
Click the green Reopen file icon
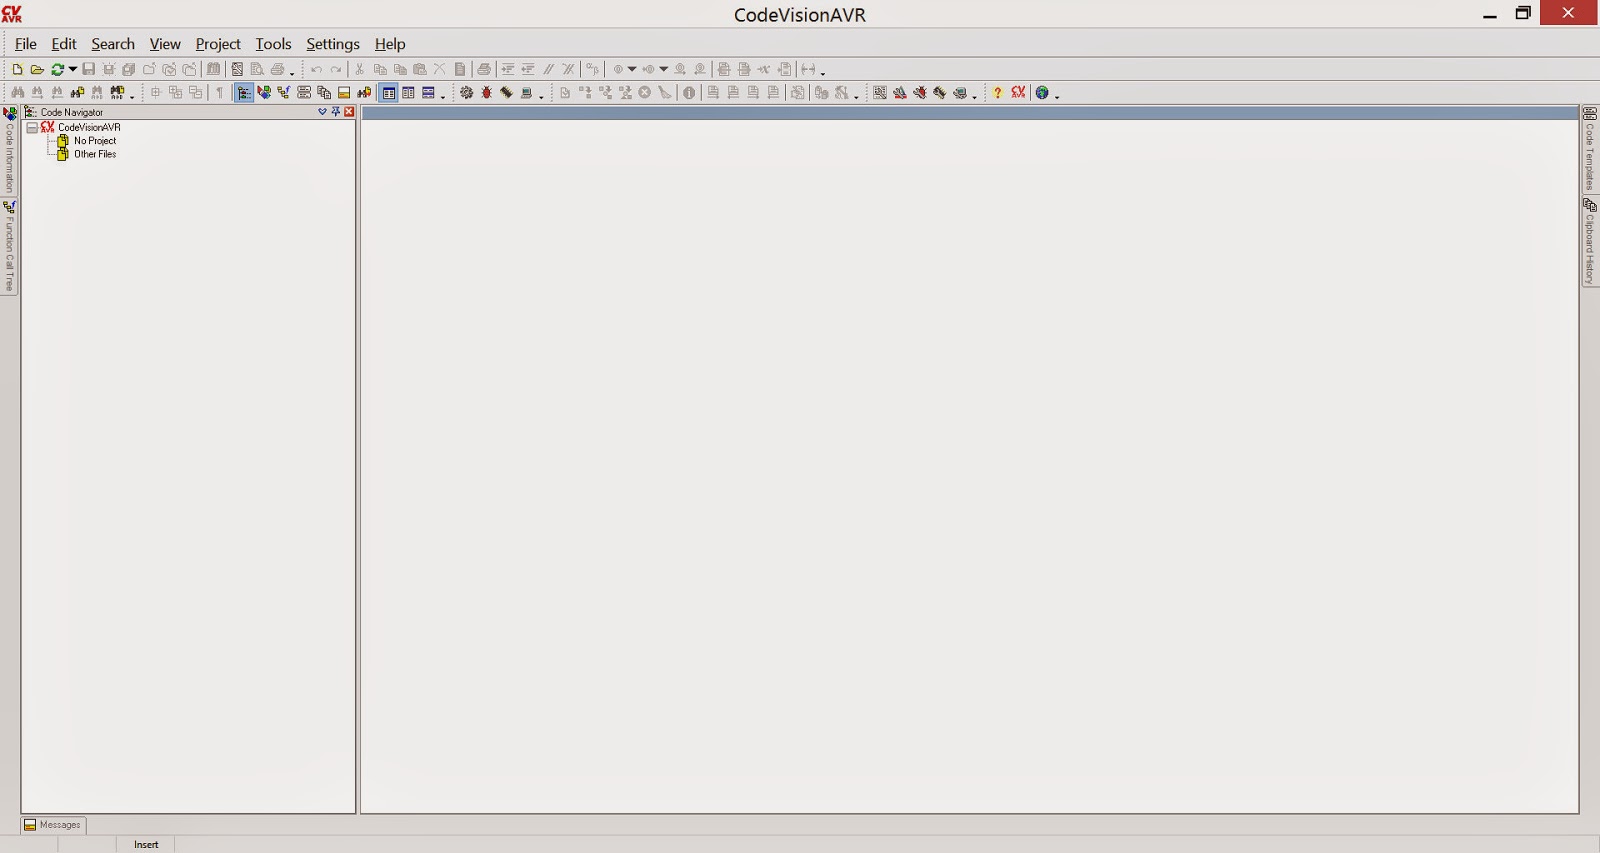pyautogui.click(x=57, y=69)
